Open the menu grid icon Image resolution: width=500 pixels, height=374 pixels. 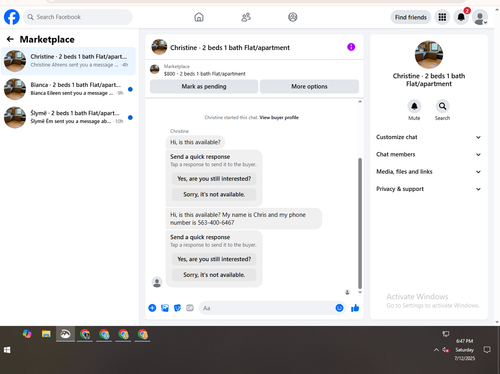point(442,17)
